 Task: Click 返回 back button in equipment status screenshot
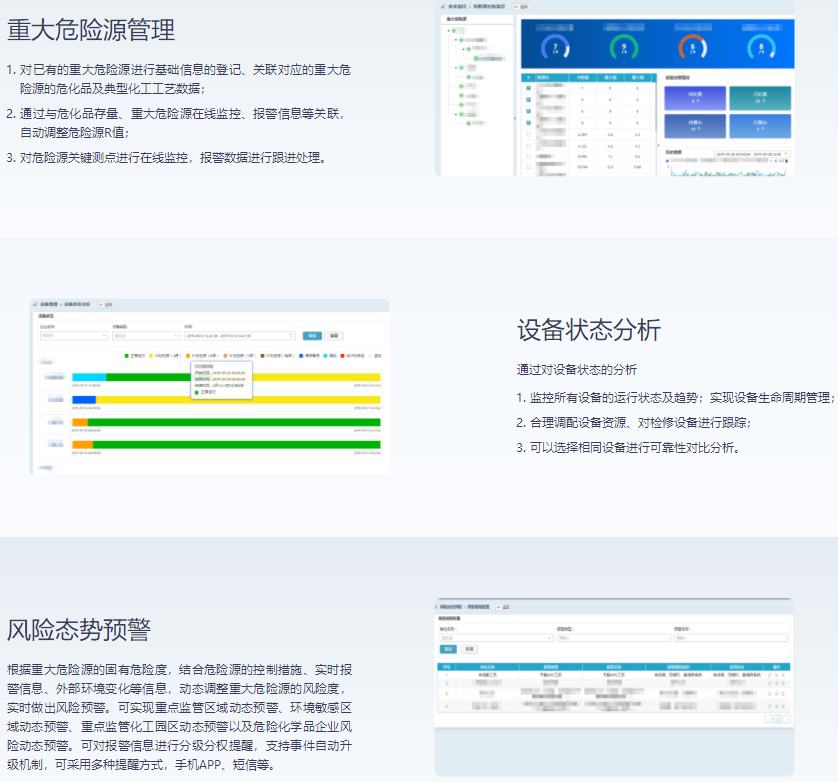click(x=106, y=305)
